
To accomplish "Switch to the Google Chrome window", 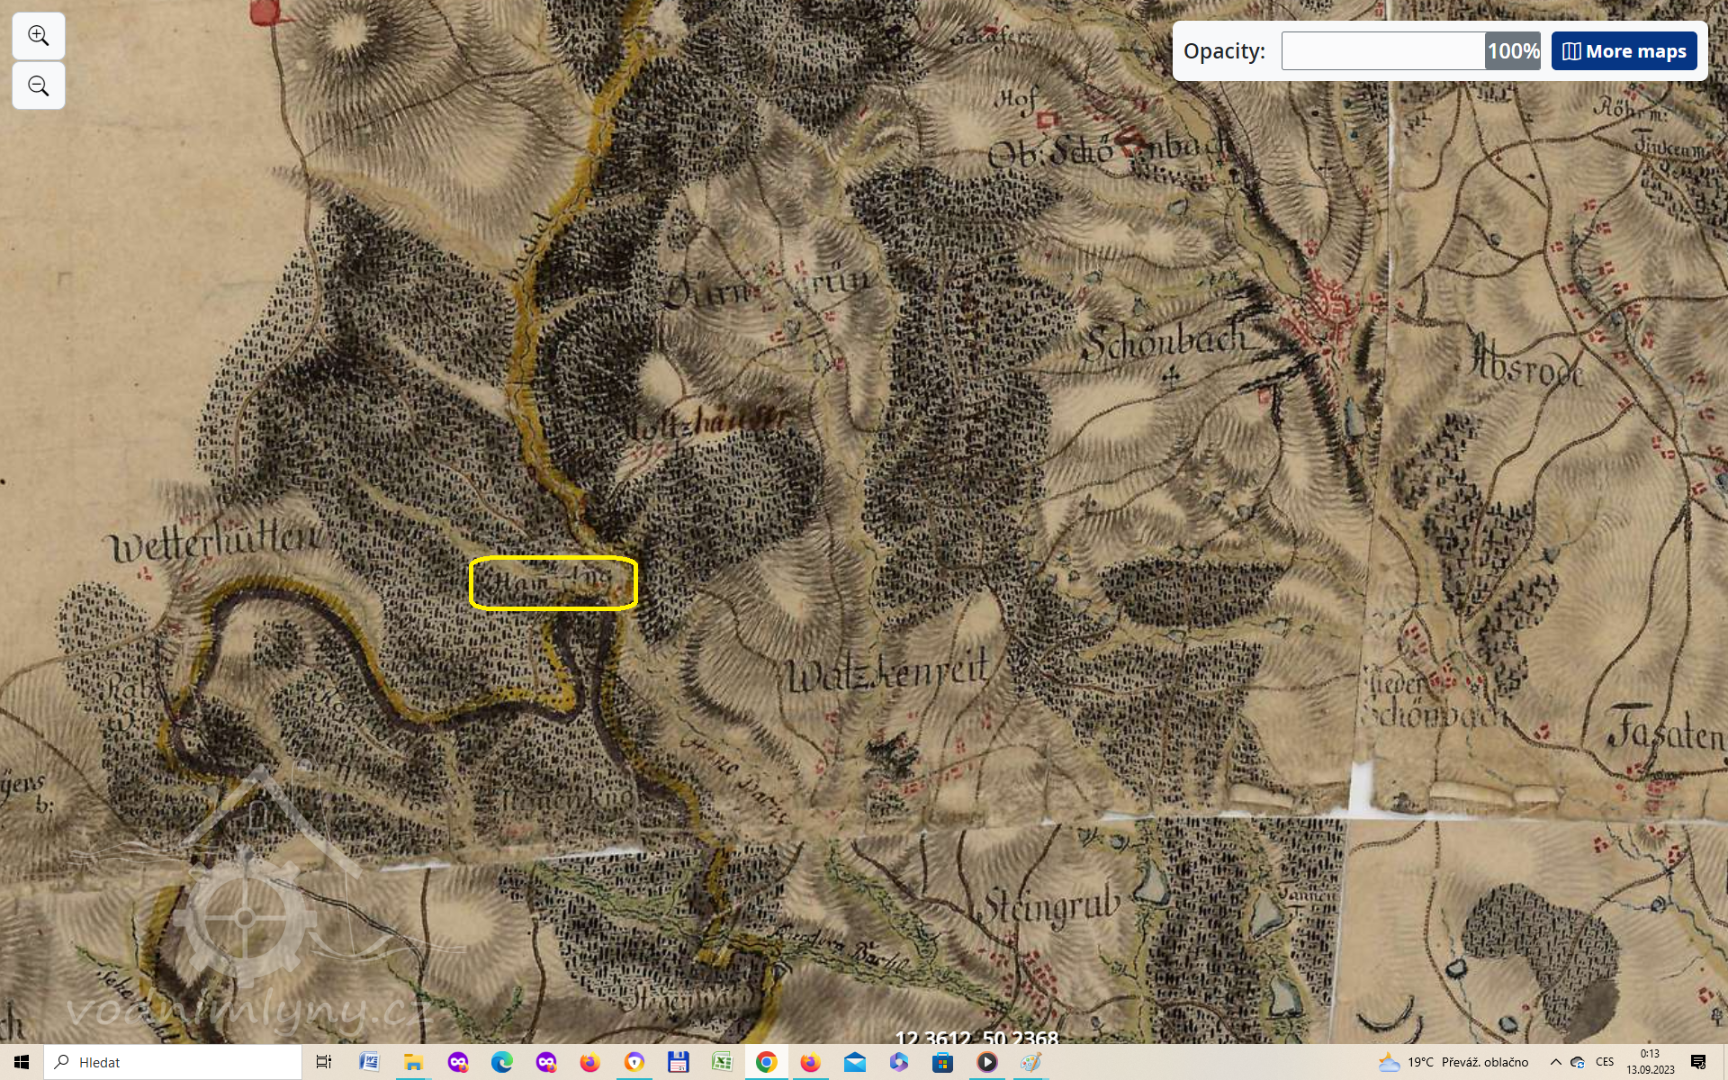I will (x=766, y=1062).
